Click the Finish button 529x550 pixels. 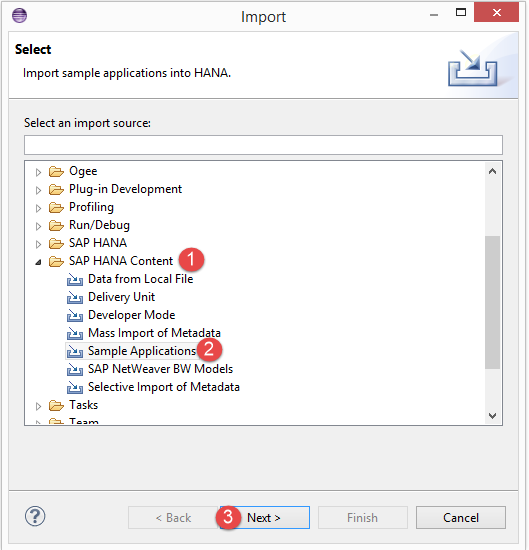pos(363,517)
